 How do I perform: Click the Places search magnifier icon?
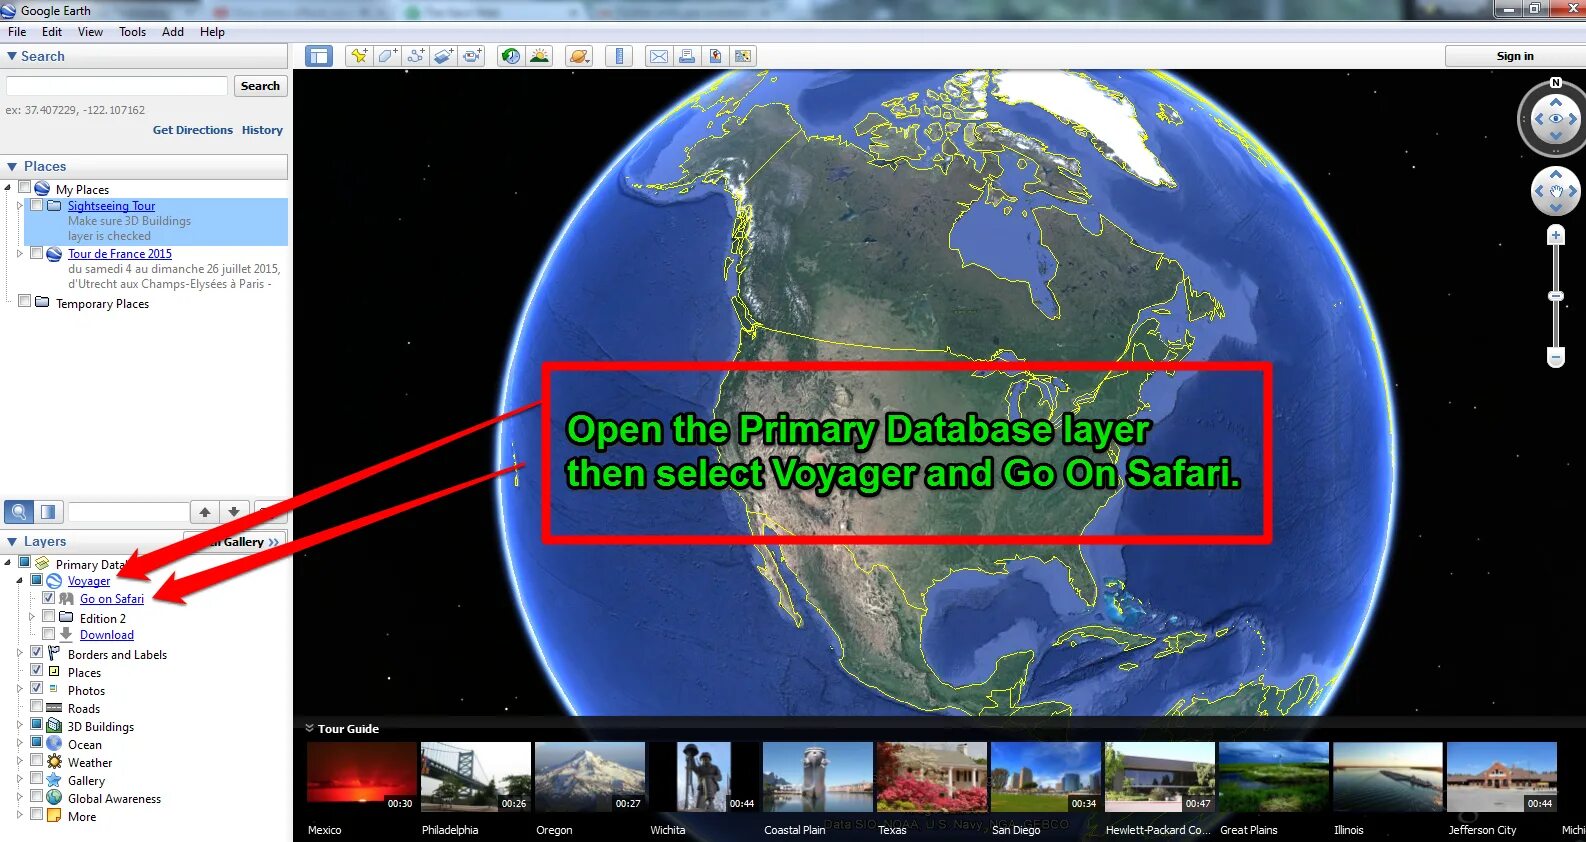19,512
